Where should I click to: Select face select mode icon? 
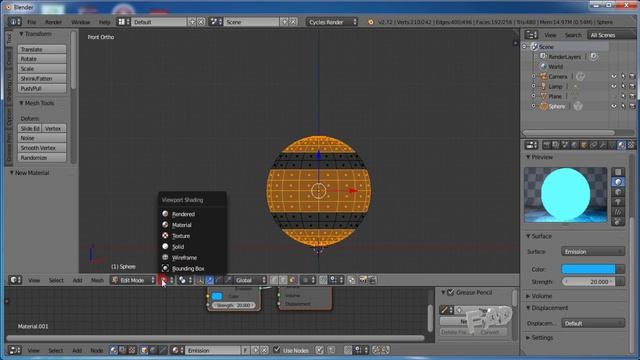point(292,280)
